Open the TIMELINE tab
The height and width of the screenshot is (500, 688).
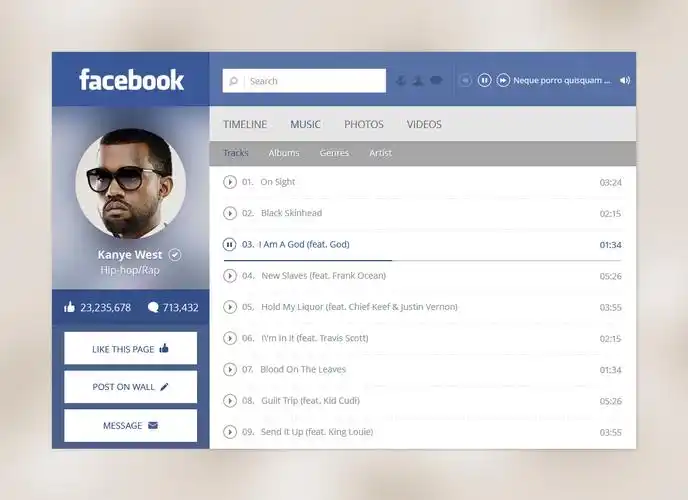pos(245,125)
